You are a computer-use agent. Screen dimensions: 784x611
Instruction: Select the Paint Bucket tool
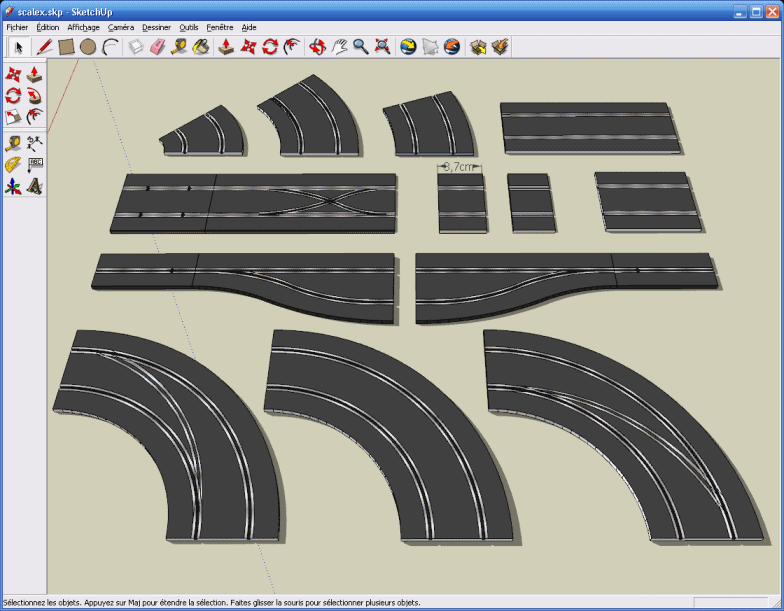coord(201,46)
